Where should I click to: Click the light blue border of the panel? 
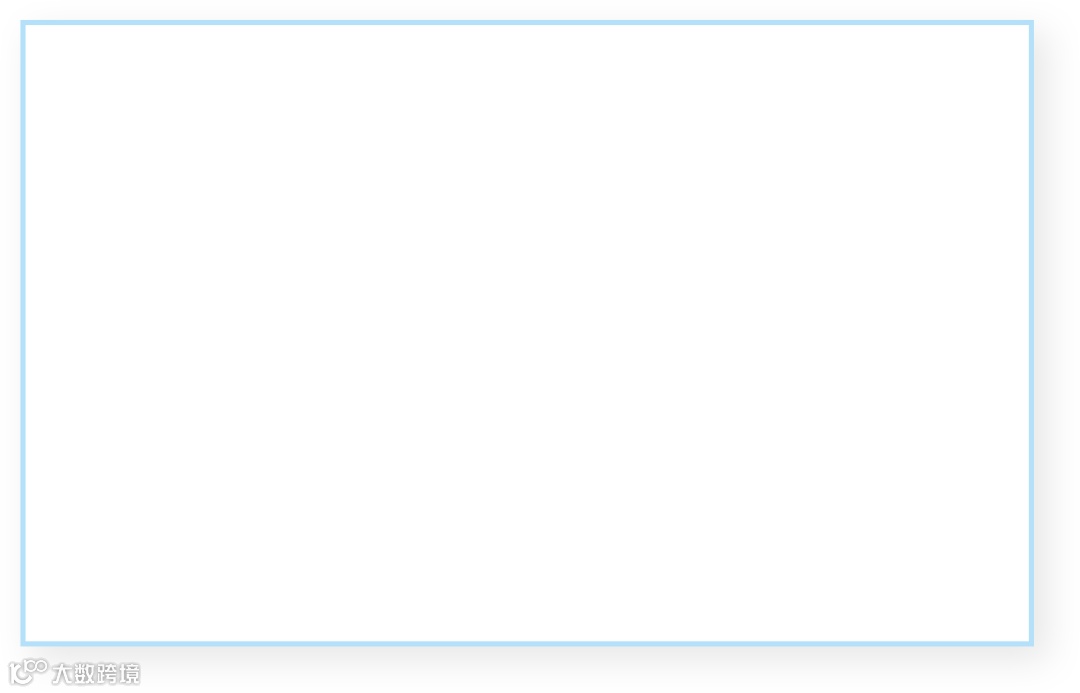pos(527,23)
